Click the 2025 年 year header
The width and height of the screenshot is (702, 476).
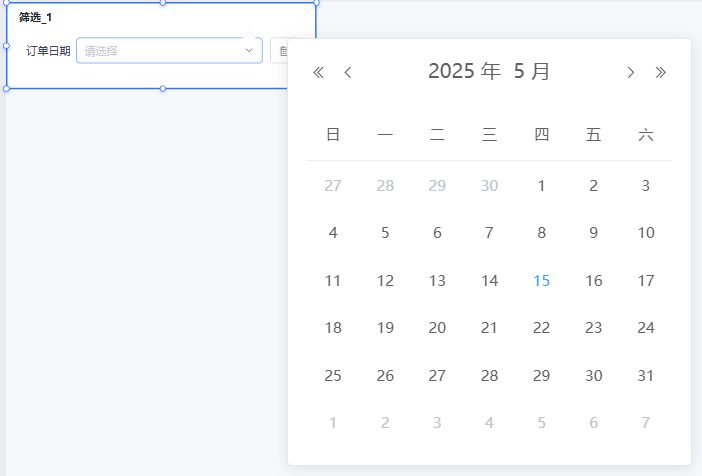pos(464,71)
